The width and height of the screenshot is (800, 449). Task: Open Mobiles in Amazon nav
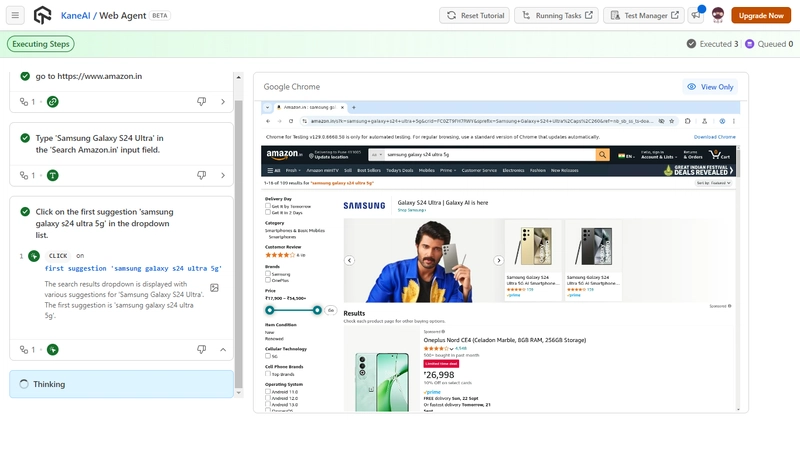(427, 170)
